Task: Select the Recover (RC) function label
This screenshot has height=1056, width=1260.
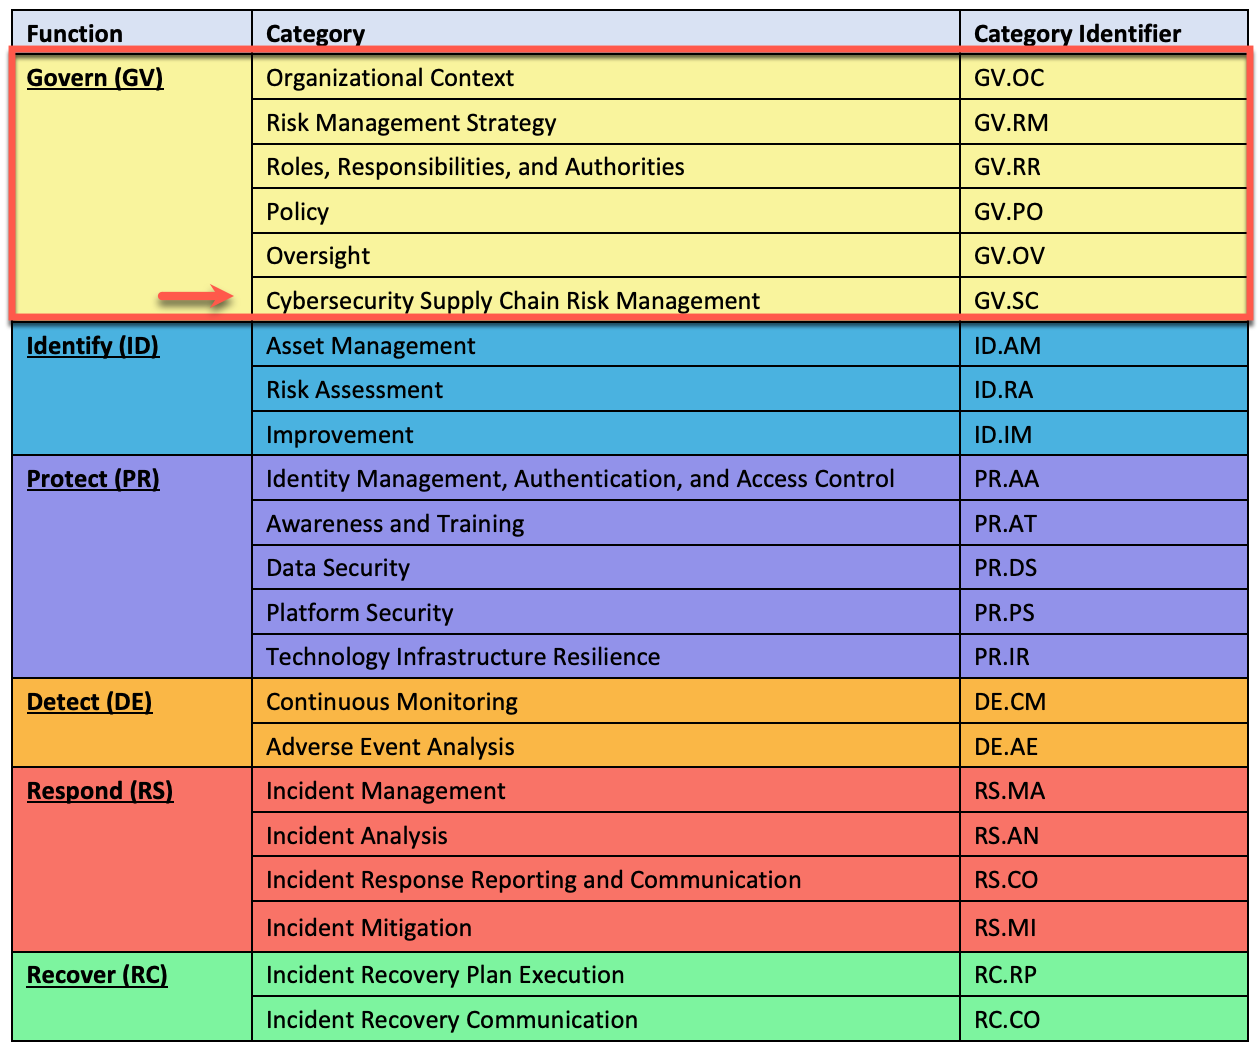Action: [x=96, y=974]
